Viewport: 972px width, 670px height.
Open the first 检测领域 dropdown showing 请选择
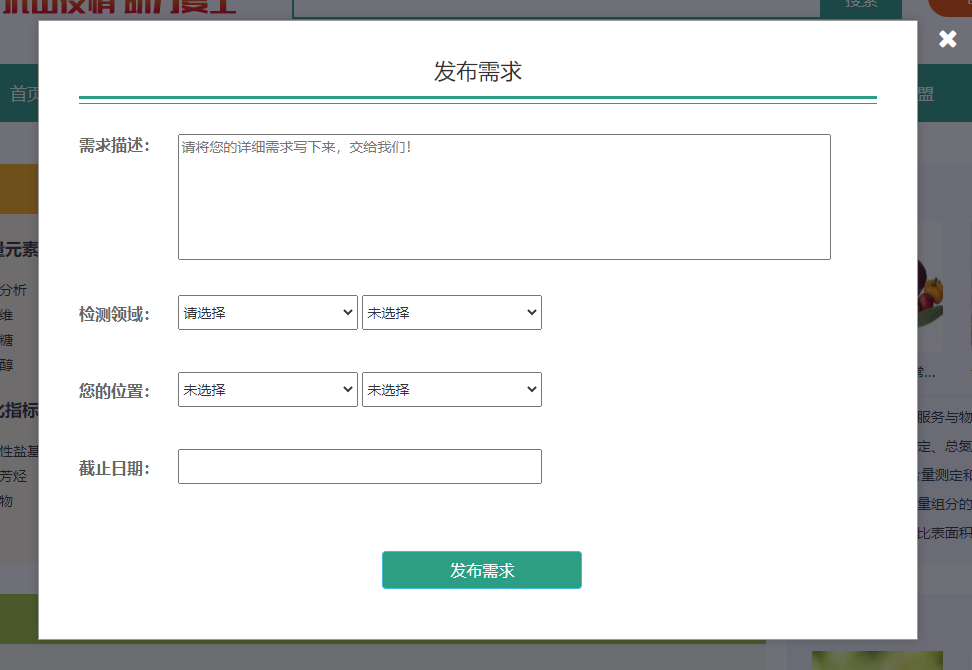tap(267, 313)
